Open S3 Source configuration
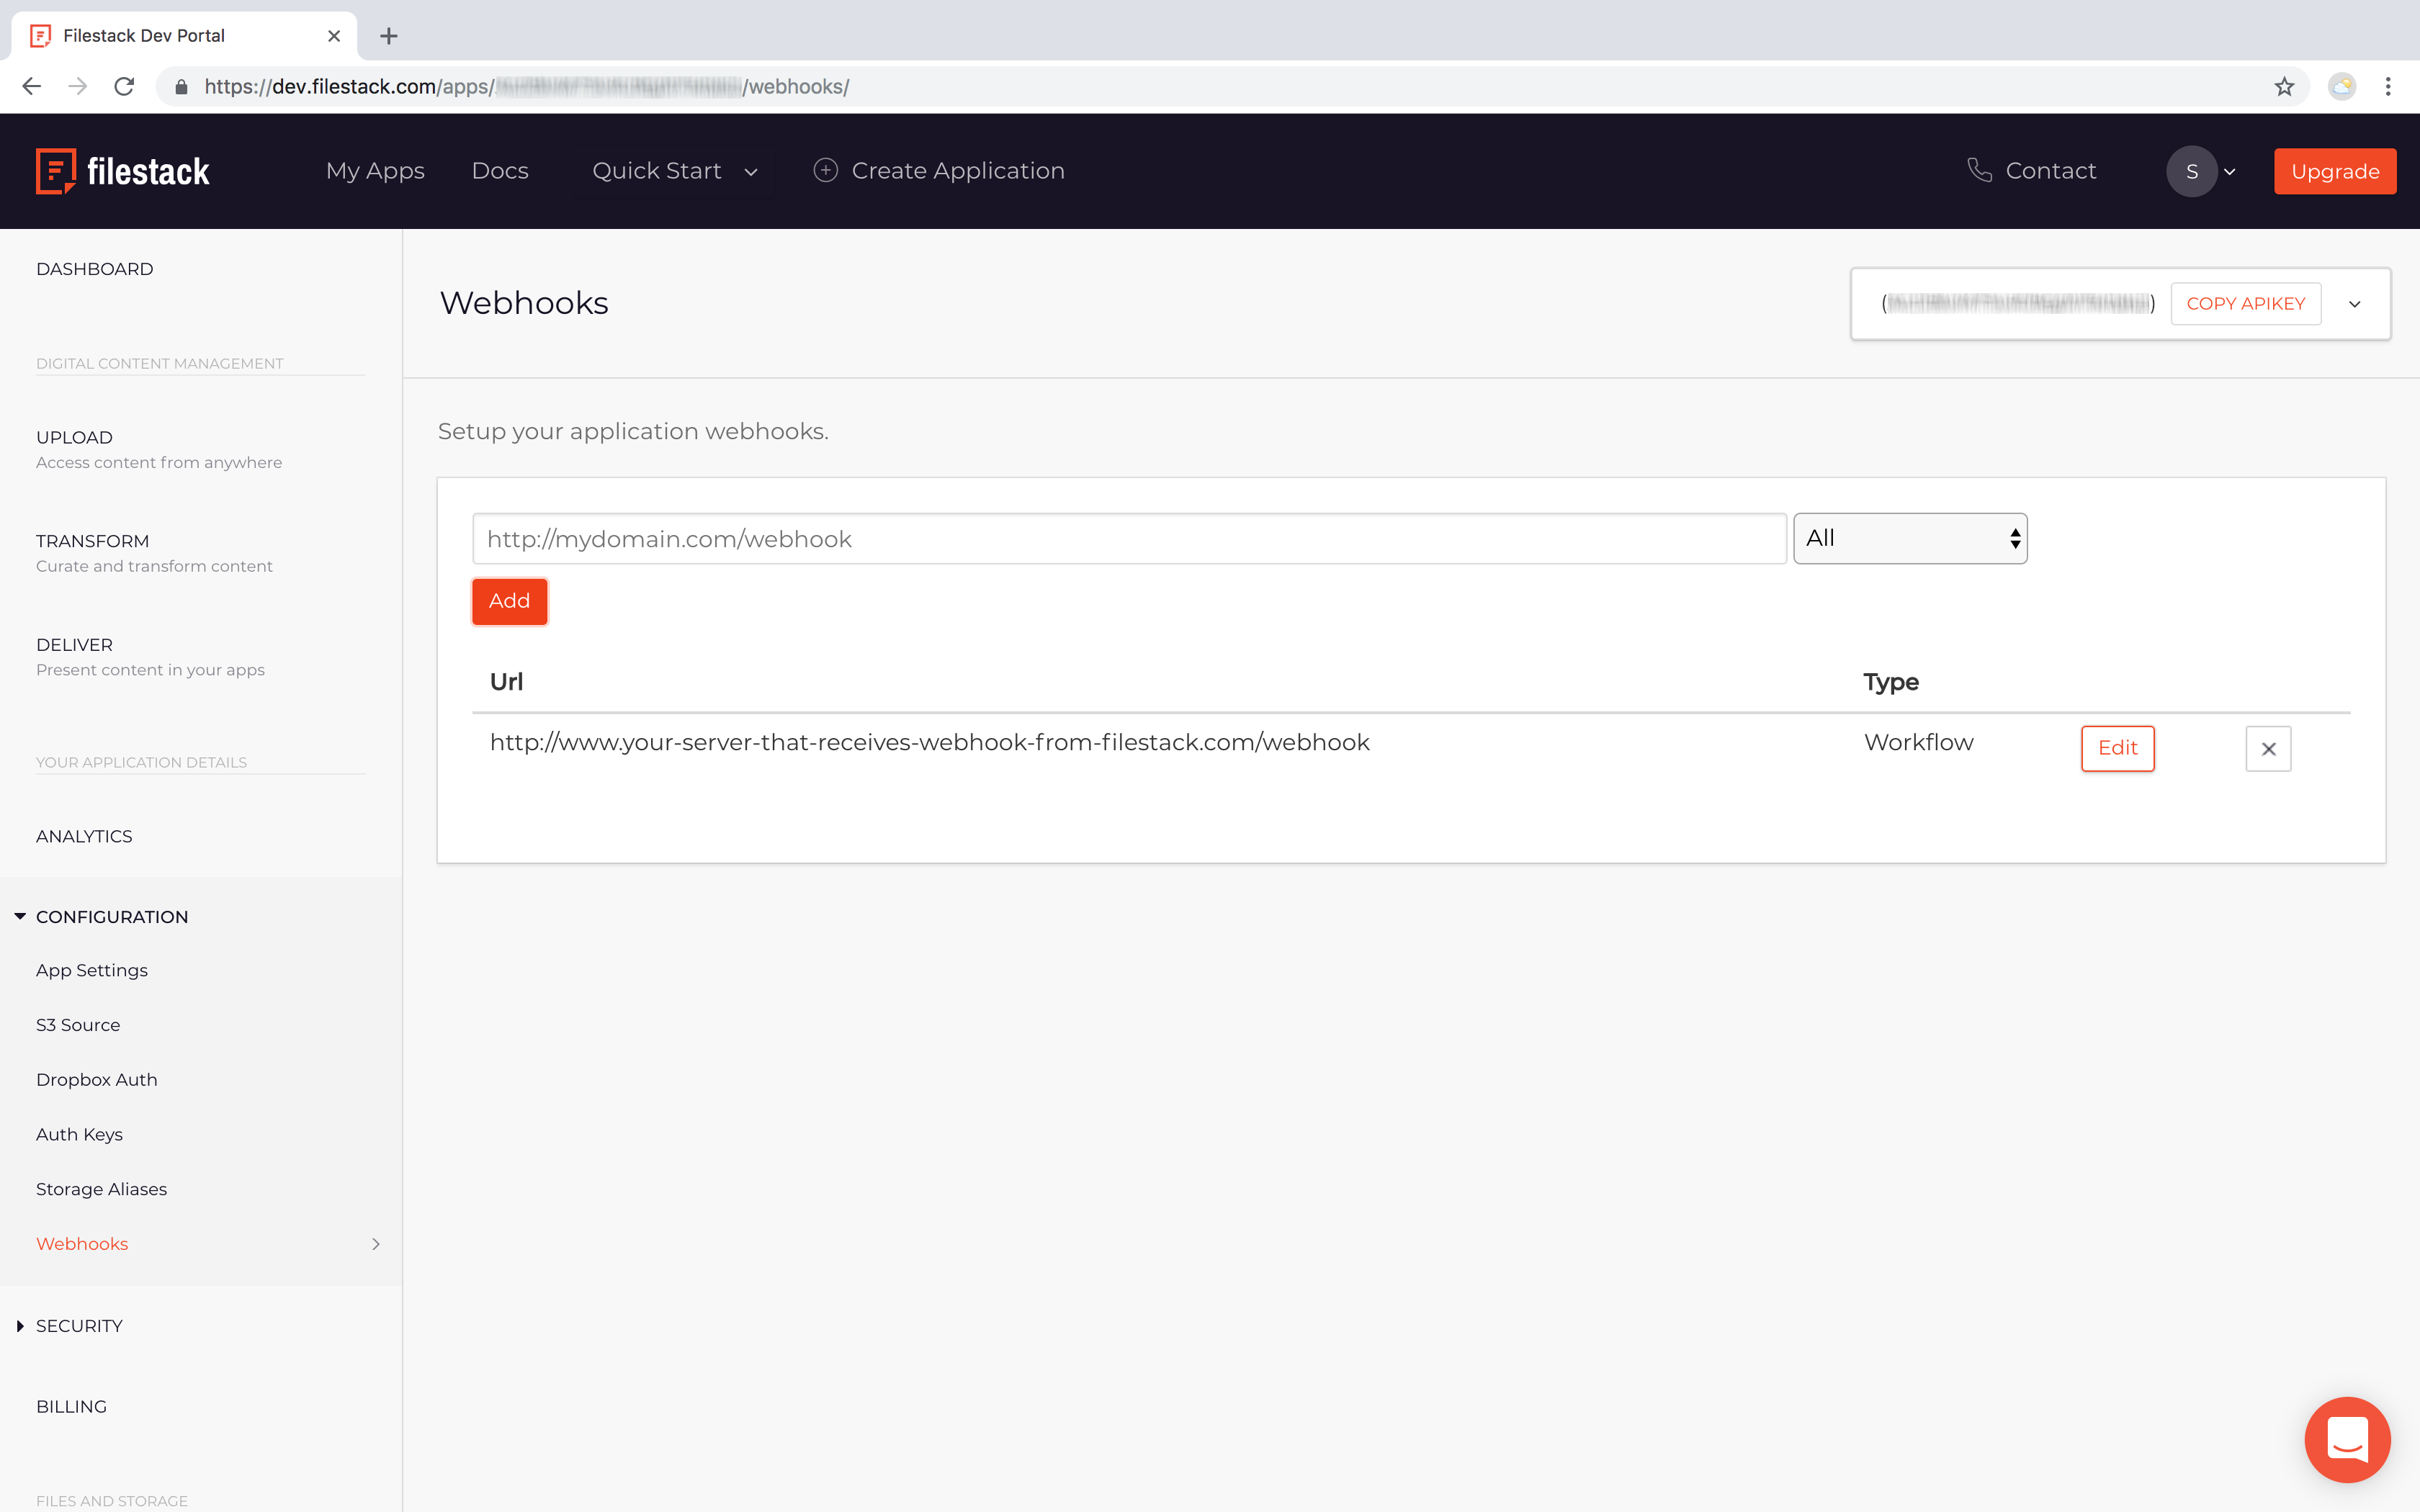The width and height of the screenshot is (2420, 1512). 78,1025
